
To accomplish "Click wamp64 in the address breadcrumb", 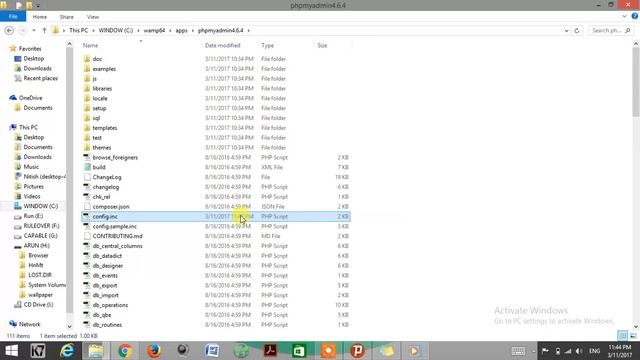I will [x=154, y=31].
